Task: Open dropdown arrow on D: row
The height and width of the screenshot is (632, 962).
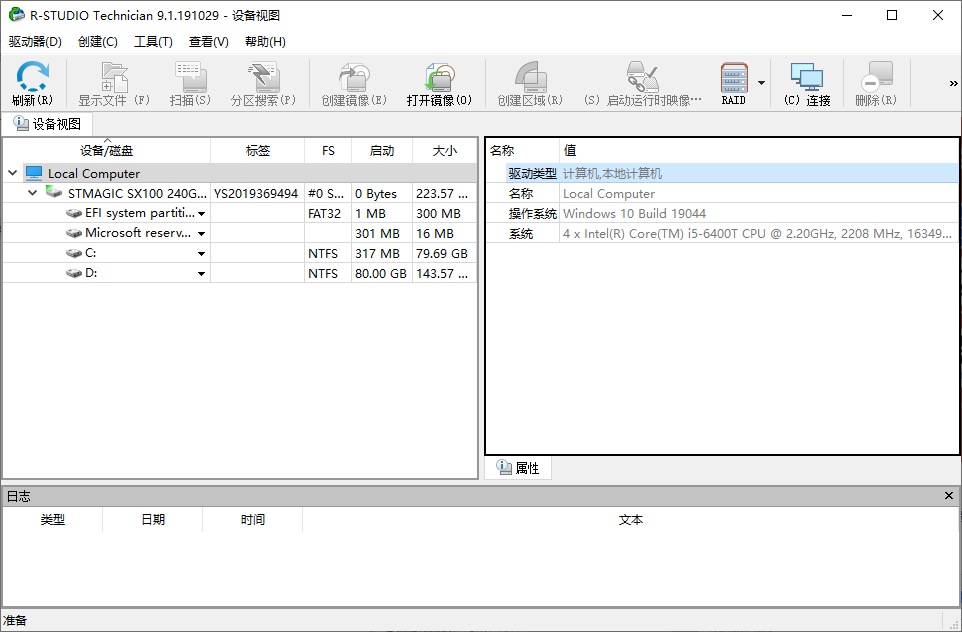Action: click(201, 274)
